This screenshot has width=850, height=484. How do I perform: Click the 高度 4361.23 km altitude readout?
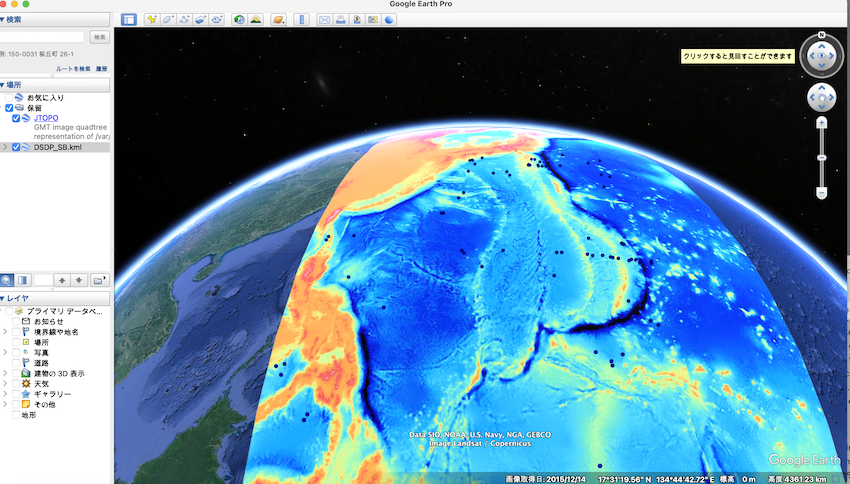click(797, 480)
